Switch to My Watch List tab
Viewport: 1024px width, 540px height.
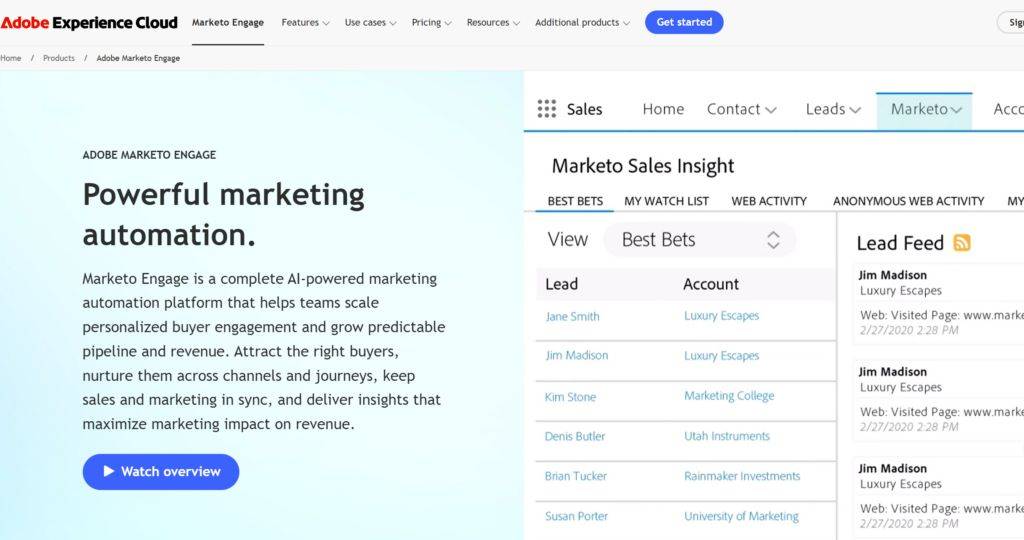pyautogui.click(x=666, y=201)
